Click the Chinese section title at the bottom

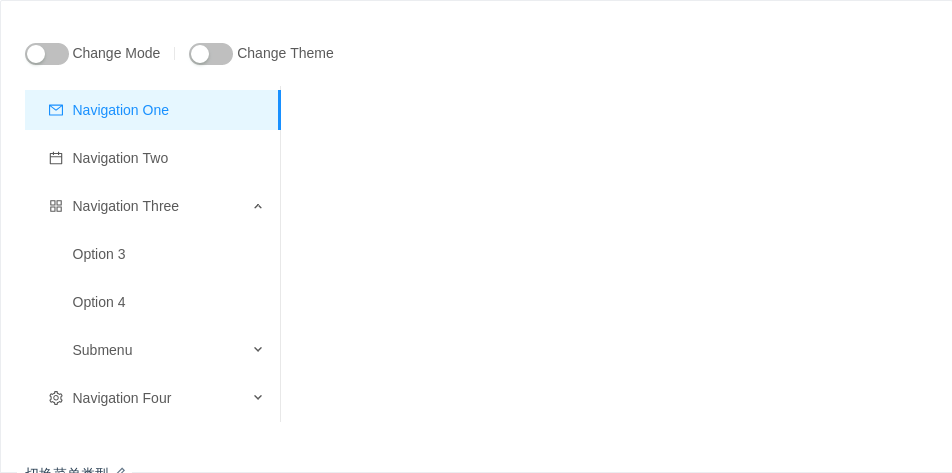[67, 471]
